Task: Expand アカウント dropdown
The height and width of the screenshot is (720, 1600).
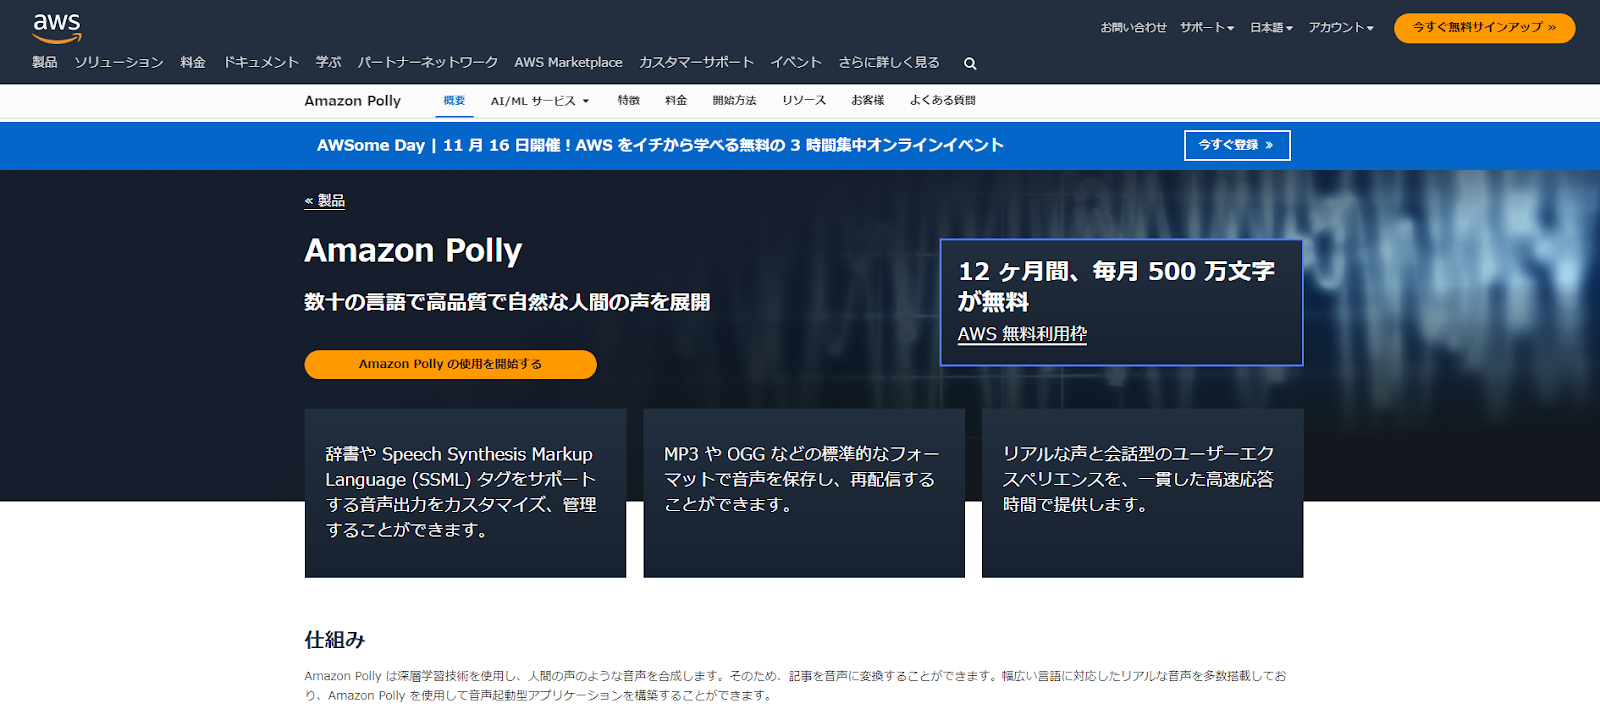Action: tap(1341, 28)
